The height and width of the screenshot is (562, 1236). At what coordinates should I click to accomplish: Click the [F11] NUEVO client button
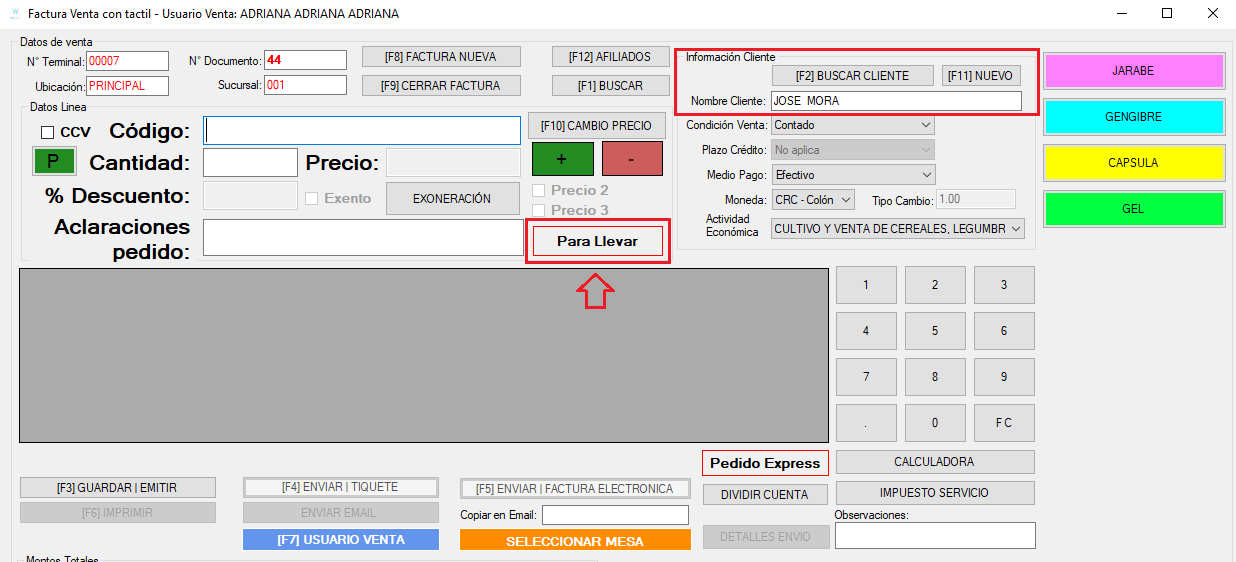982,76
